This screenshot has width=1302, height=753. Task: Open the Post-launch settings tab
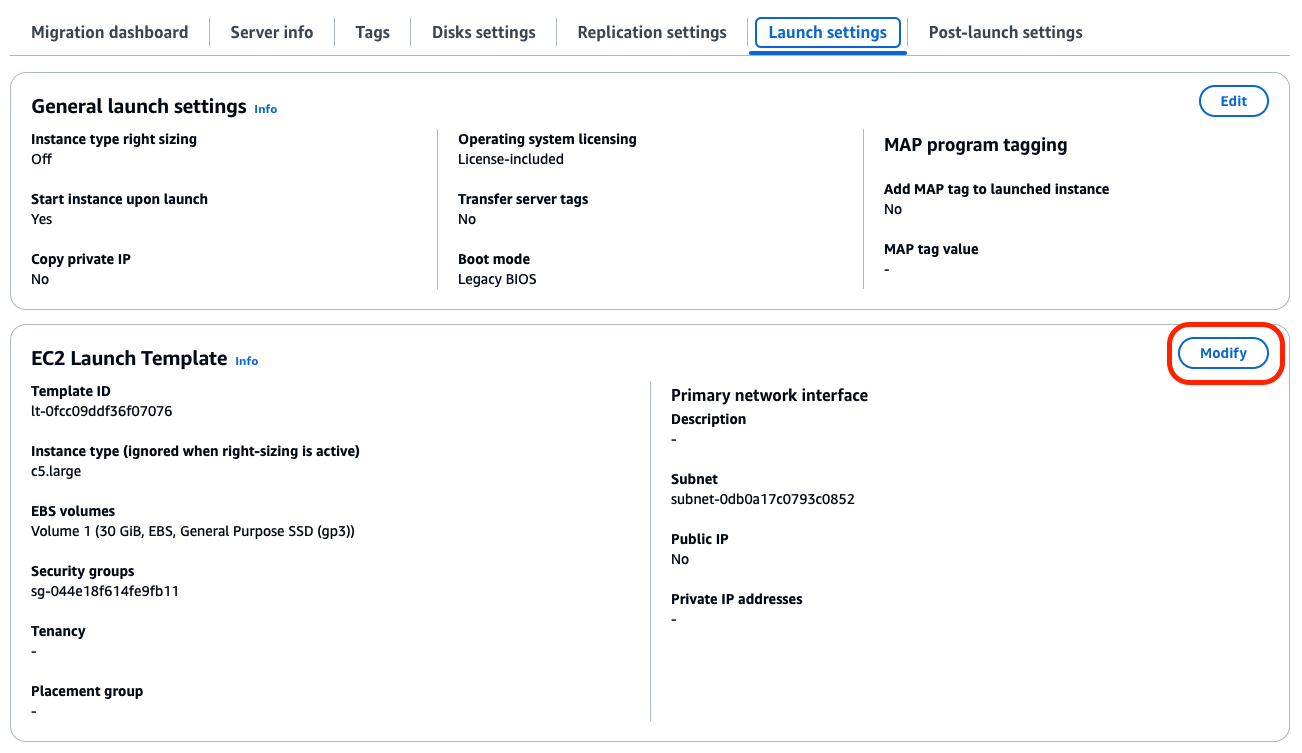pos(1005,32)
